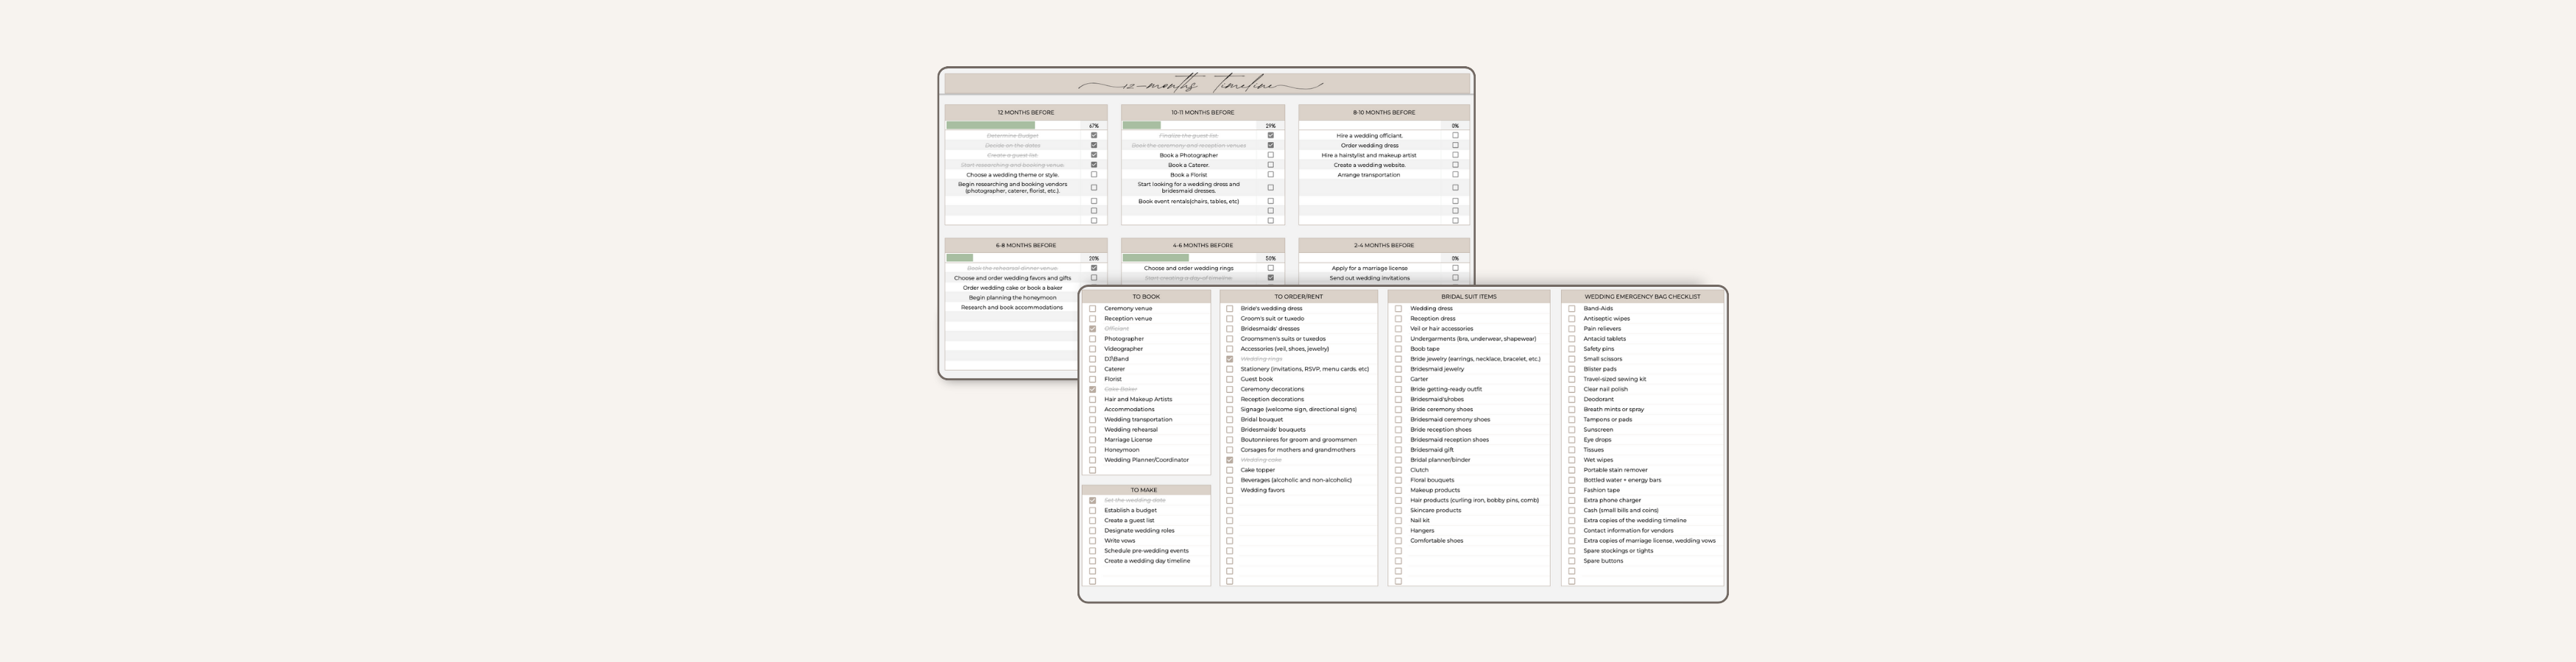
Task: Tick the 'Band-Aids' checkbox
Action: pyautogui.click(x=1572, y=308)
